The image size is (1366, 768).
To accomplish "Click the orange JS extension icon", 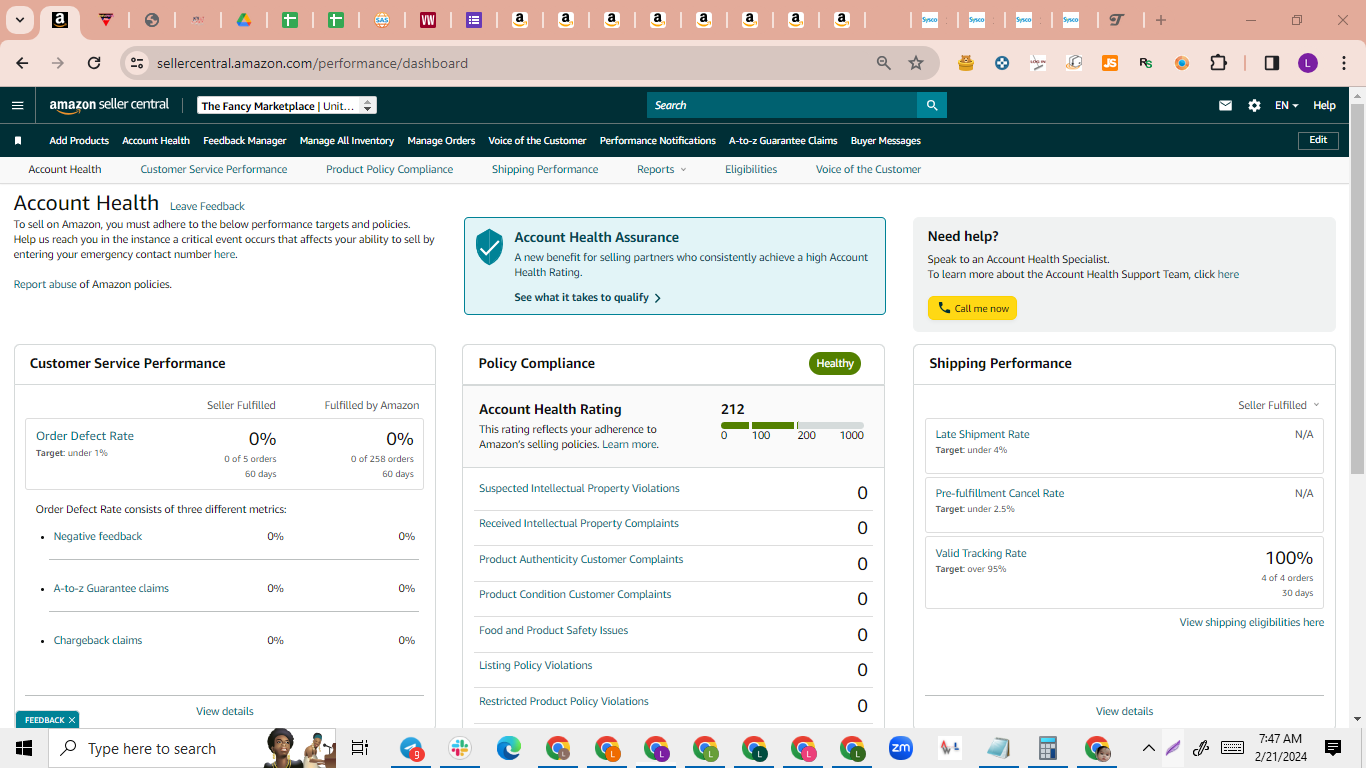I will pos(1110,63).
